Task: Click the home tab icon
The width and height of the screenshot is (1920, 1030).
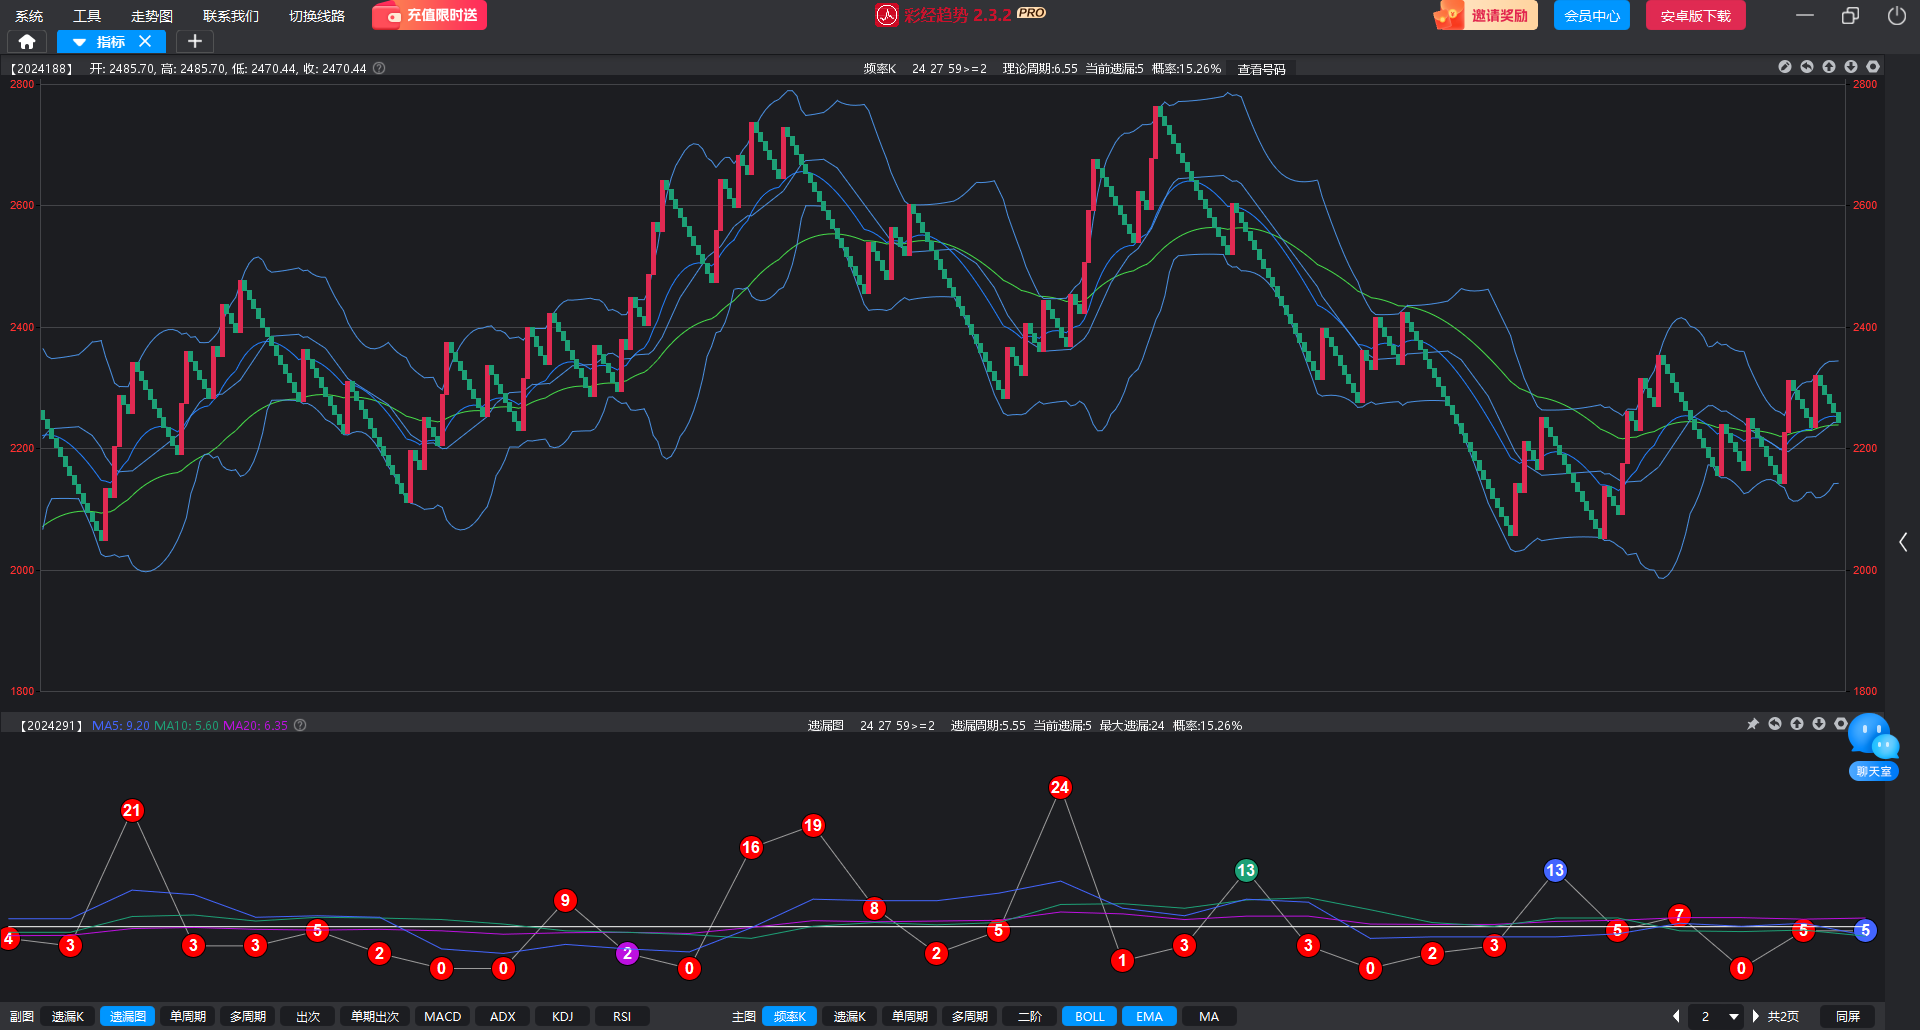Action: pos(27,42)
